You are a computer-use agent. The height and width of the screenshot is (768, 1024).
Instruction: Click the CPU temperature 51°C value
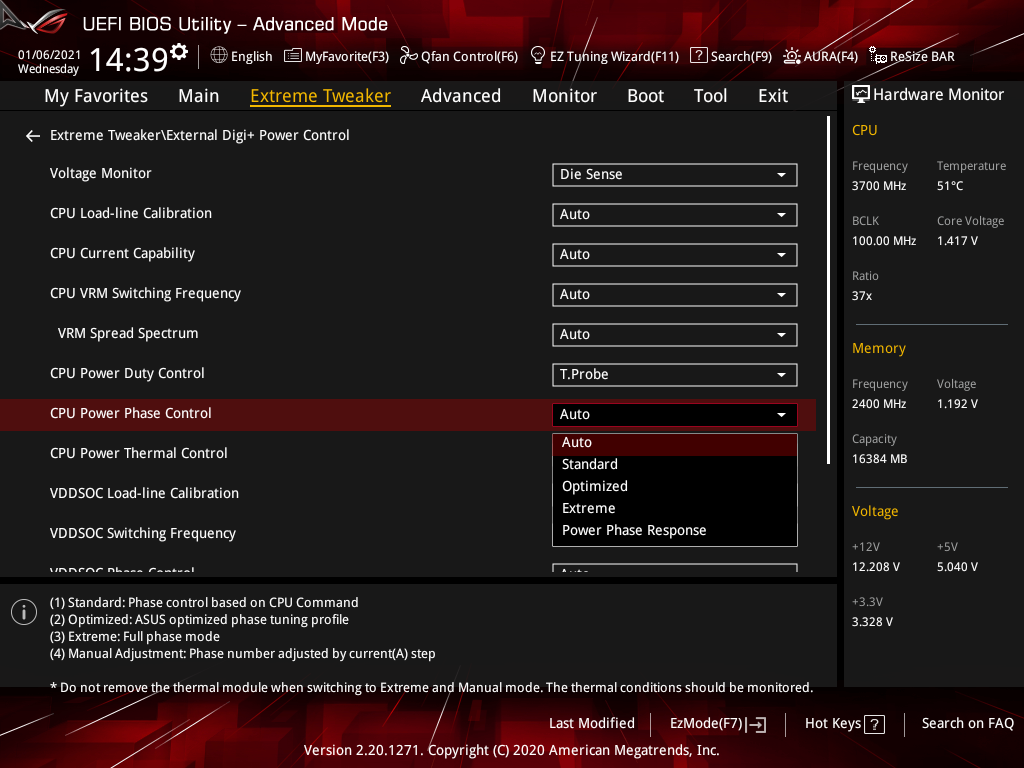point(950,186)
